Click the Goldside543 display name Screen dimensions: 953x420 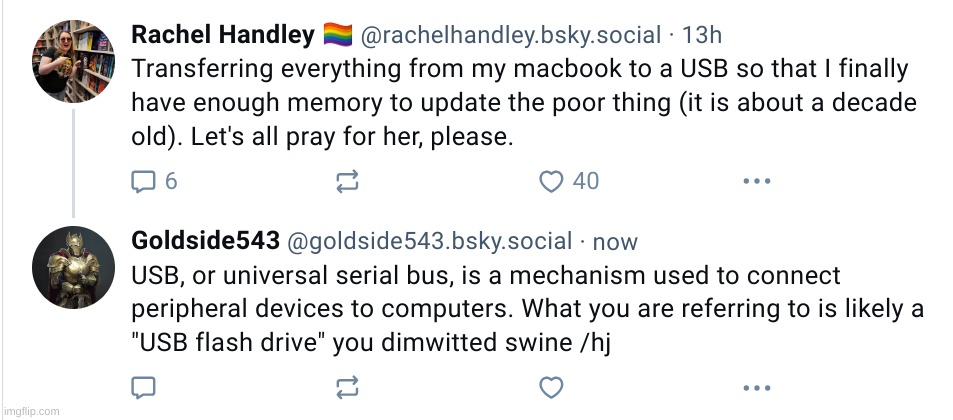tap(205, 241)
